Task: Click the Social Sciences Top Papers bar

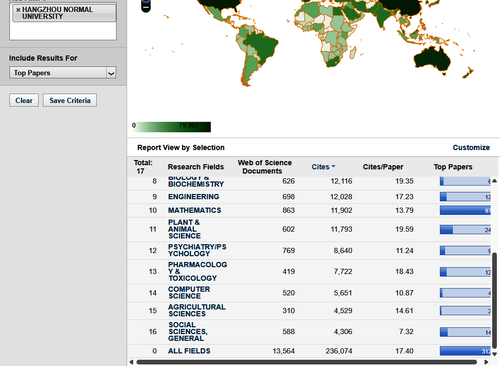Action: pyautogui.click(x=465, y=332)
